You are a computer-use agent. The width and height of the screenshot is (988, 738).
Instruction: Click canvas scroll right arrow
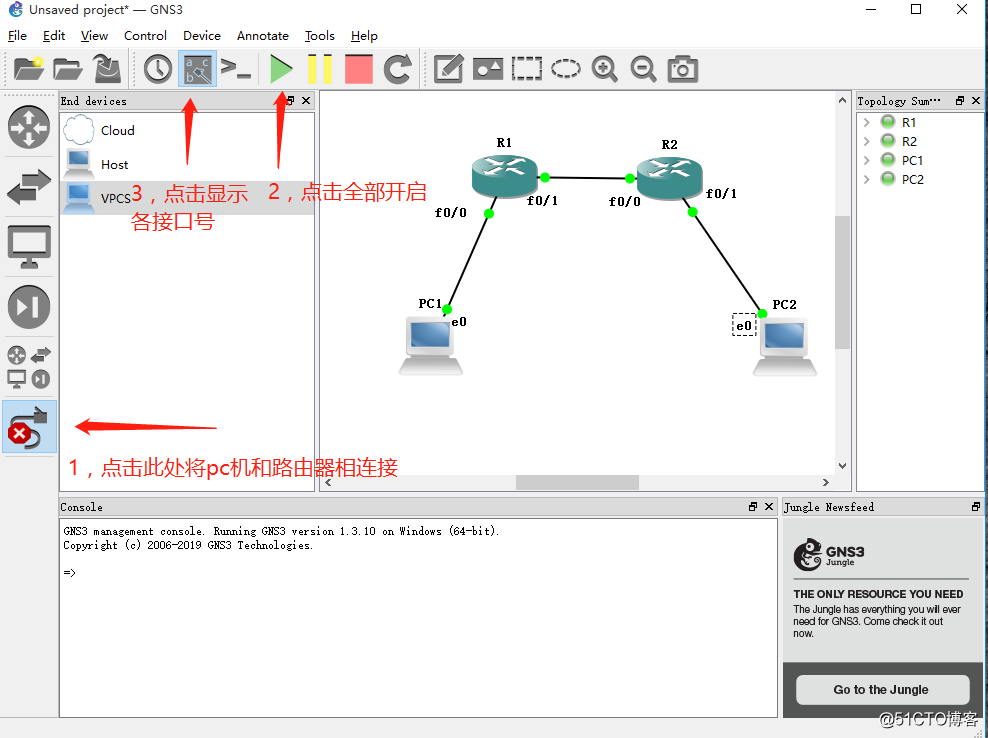[826, 482]
